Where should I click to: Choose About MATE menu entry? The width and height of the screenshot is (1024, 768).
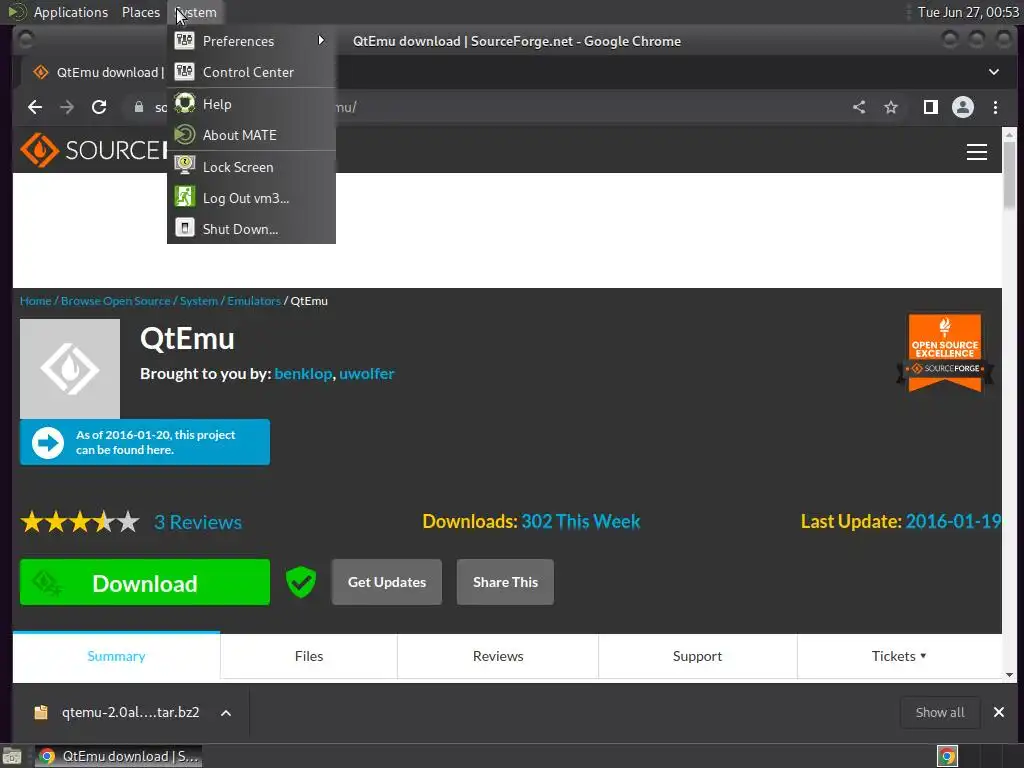click(251, 135)
